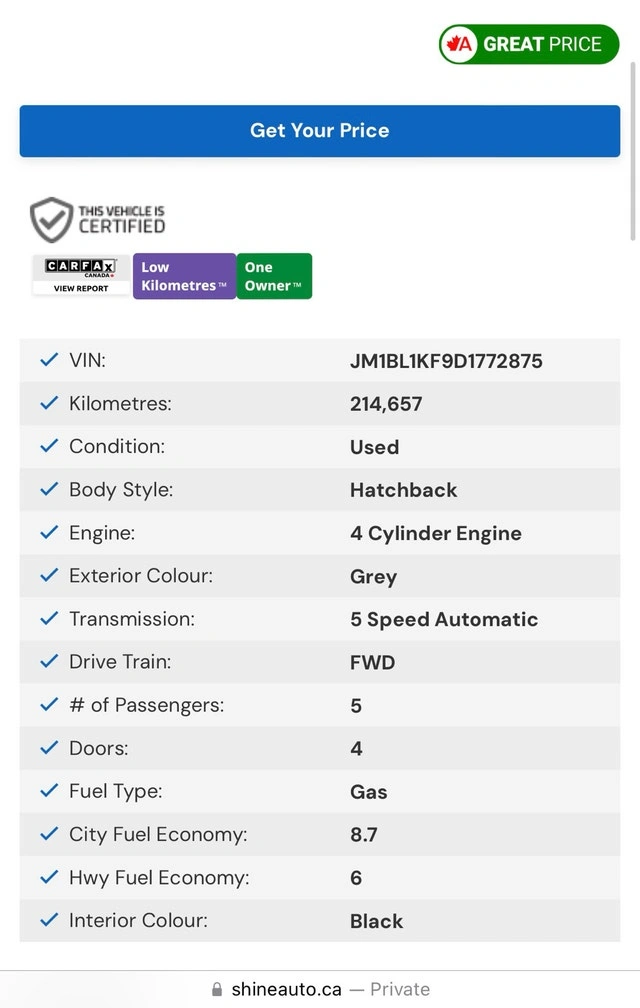
Task: Click the 214,657 kilometres value
Action: pyautogui.click(x=386, y=404)
